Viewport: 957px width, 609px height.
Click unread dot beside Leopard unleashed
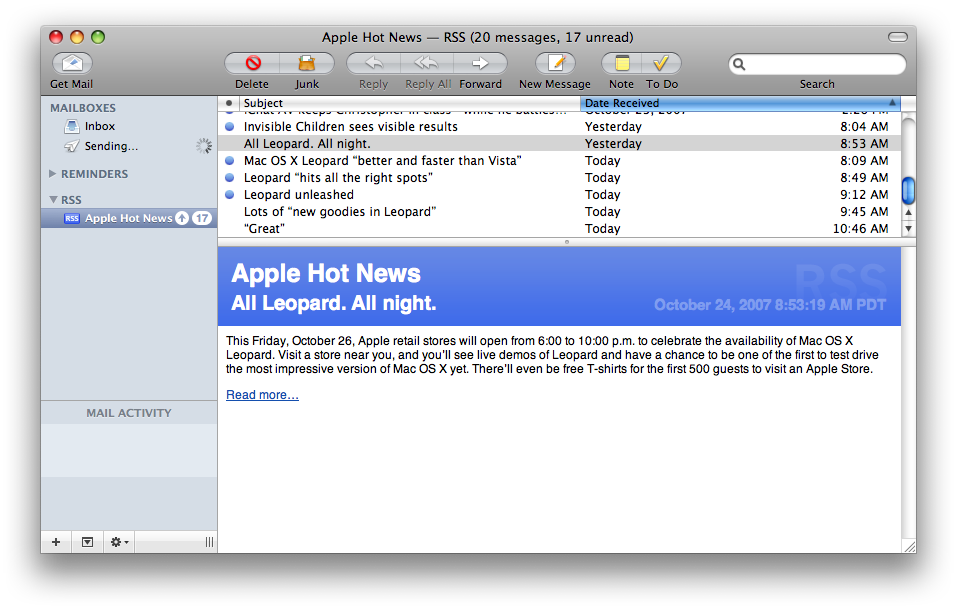coord(229,195)
